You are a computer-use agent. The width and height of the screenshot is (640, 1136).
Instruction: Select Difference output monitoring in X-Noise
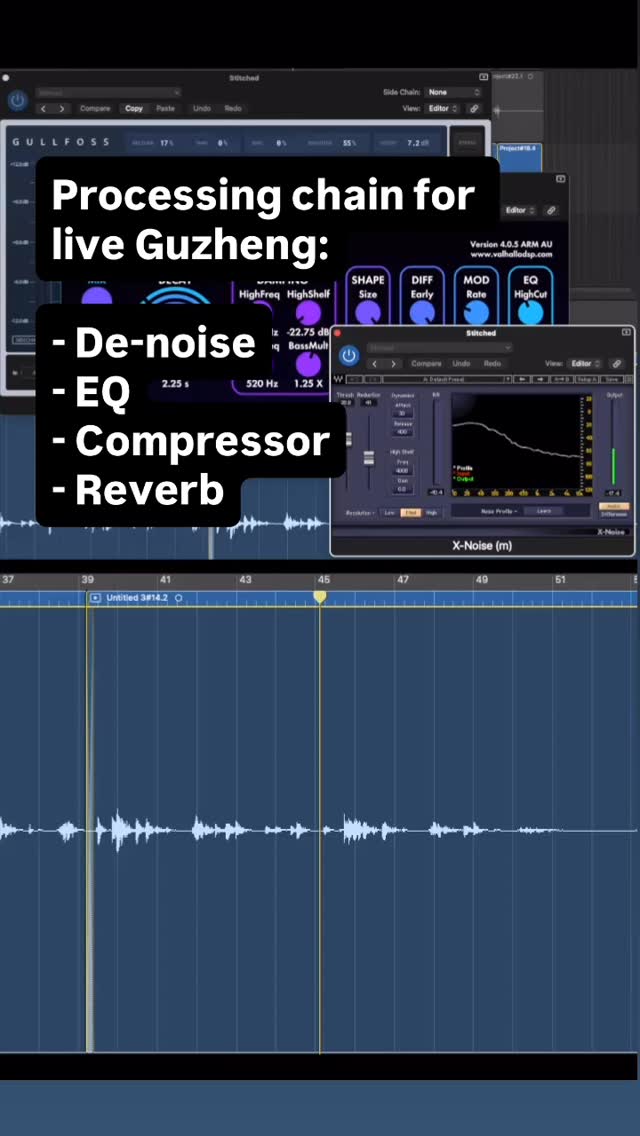615,514
